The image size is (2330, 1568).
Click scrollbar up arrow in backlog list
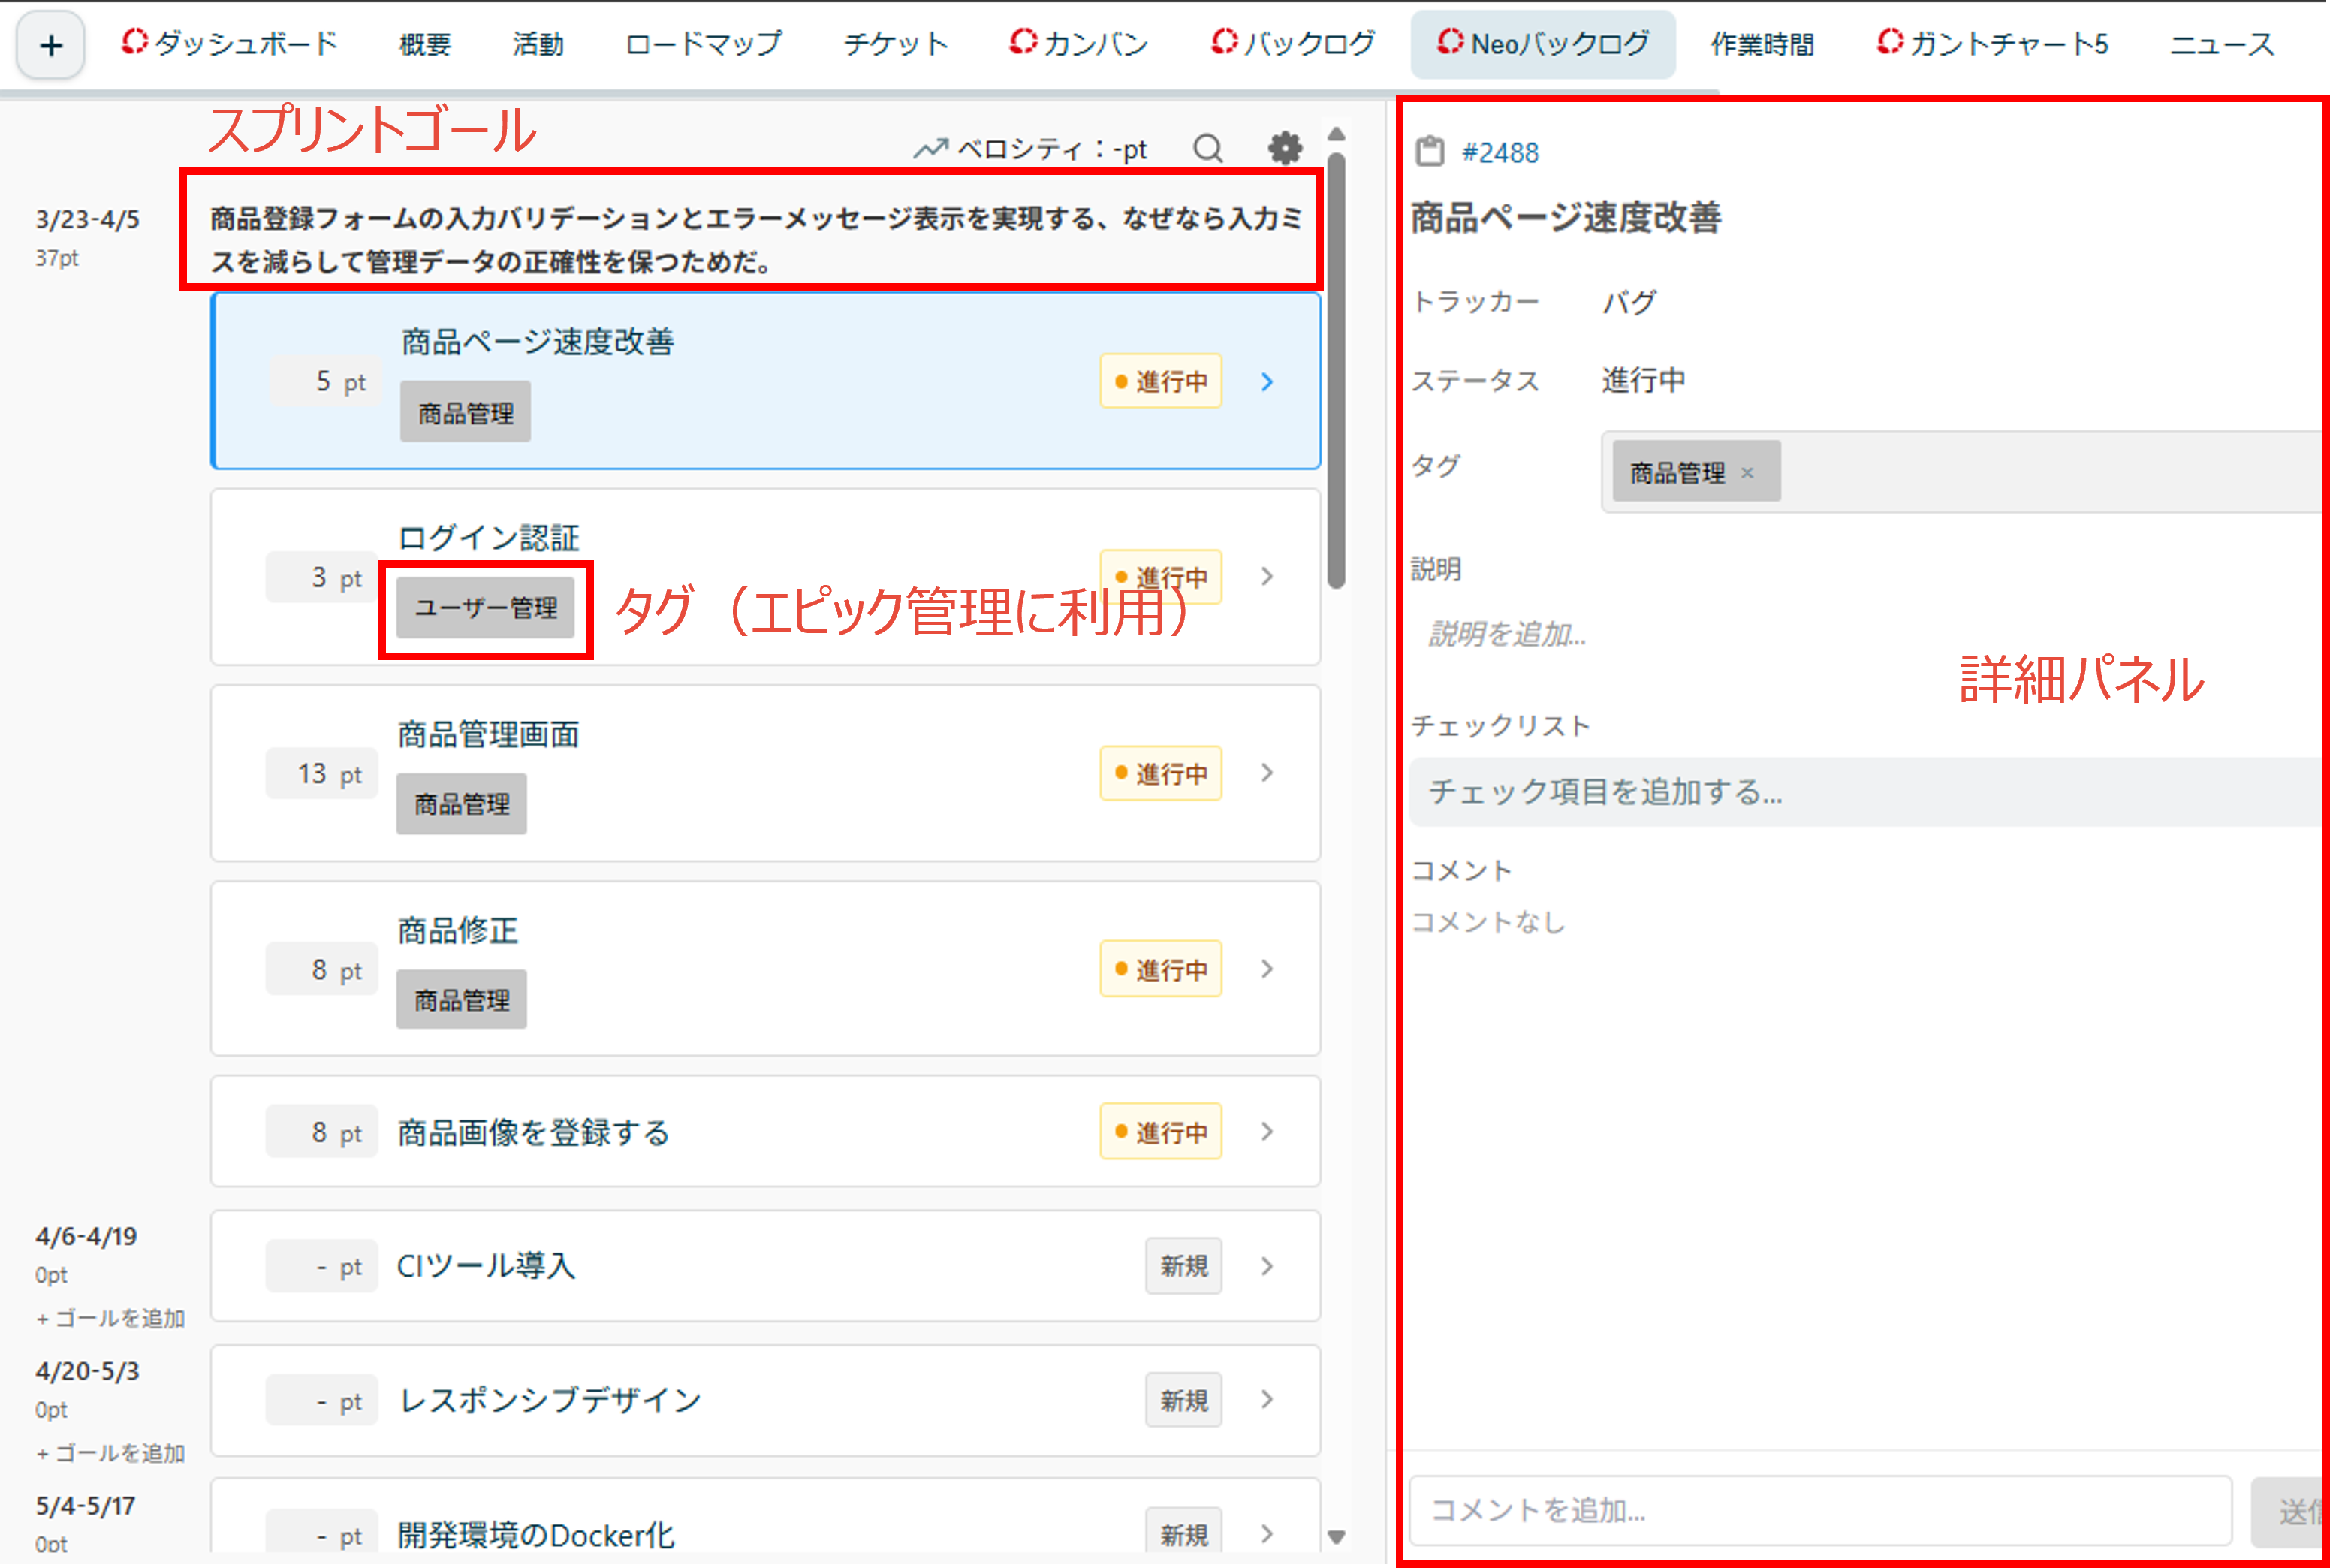1336,134
